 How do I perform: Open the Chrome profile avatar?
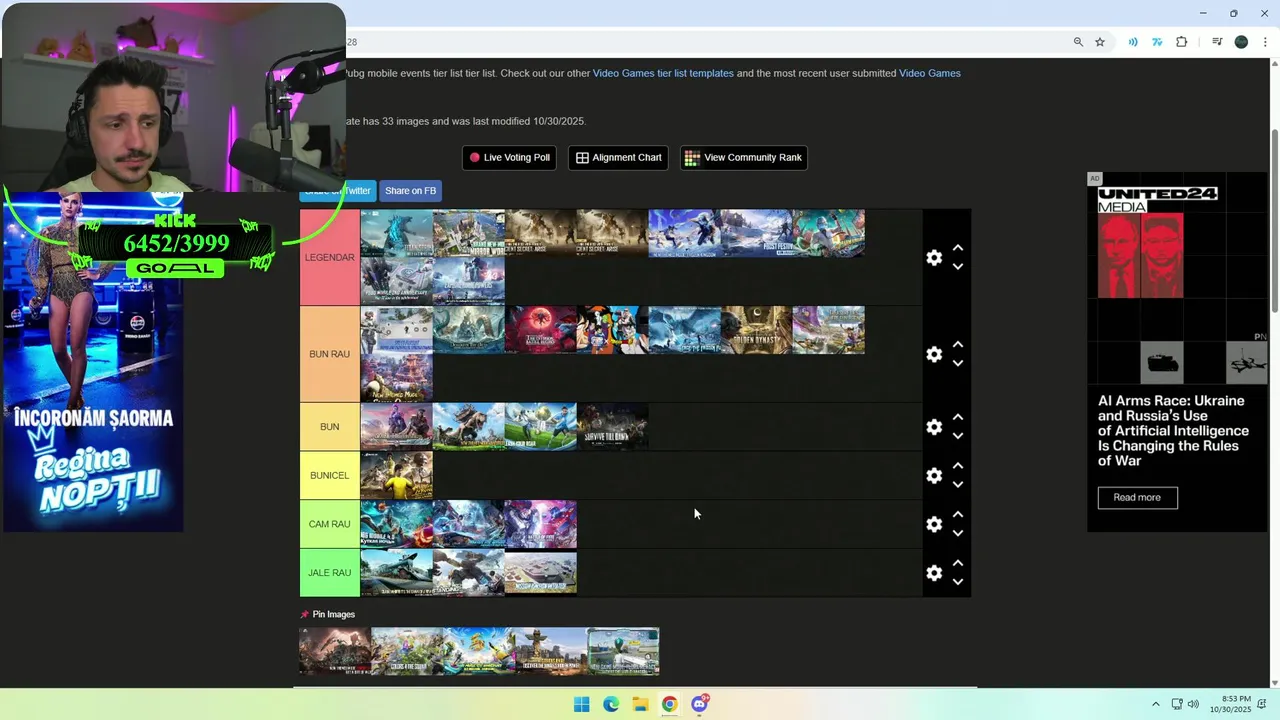click(x=1241, y=42)
